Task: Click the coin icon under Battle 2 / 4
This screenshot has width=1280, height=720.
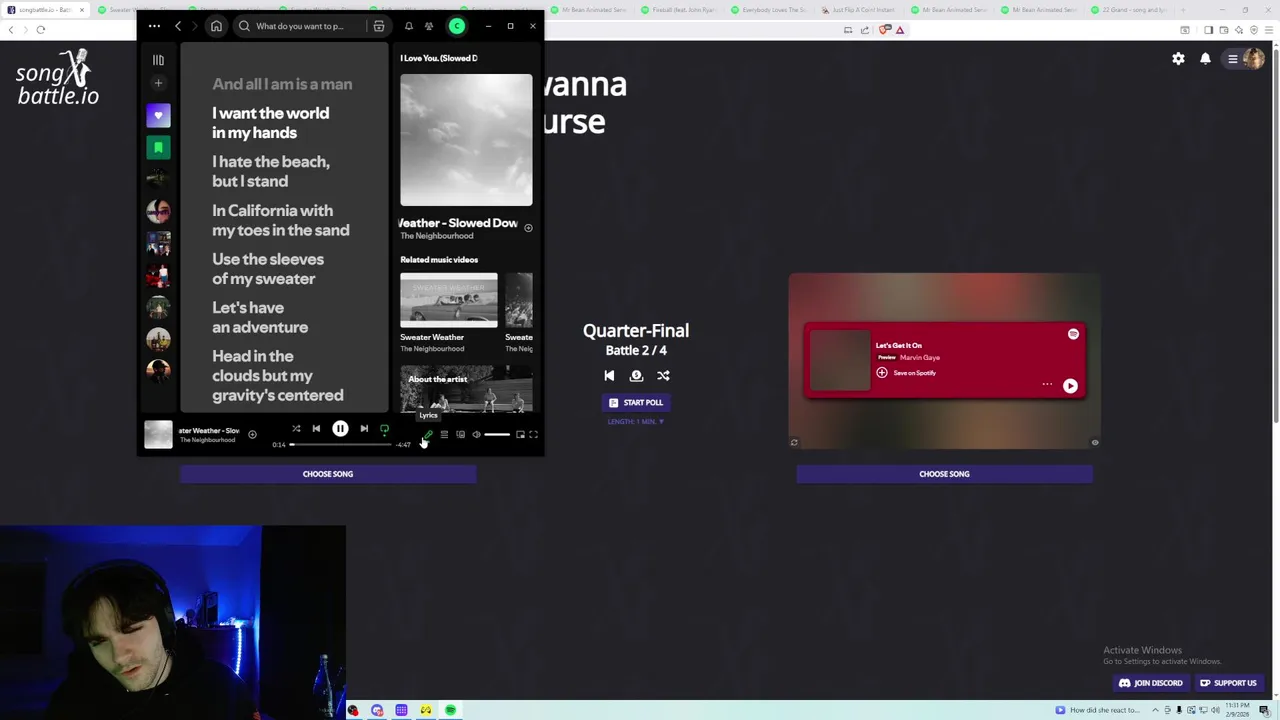Action: click(x=636, y=376)
